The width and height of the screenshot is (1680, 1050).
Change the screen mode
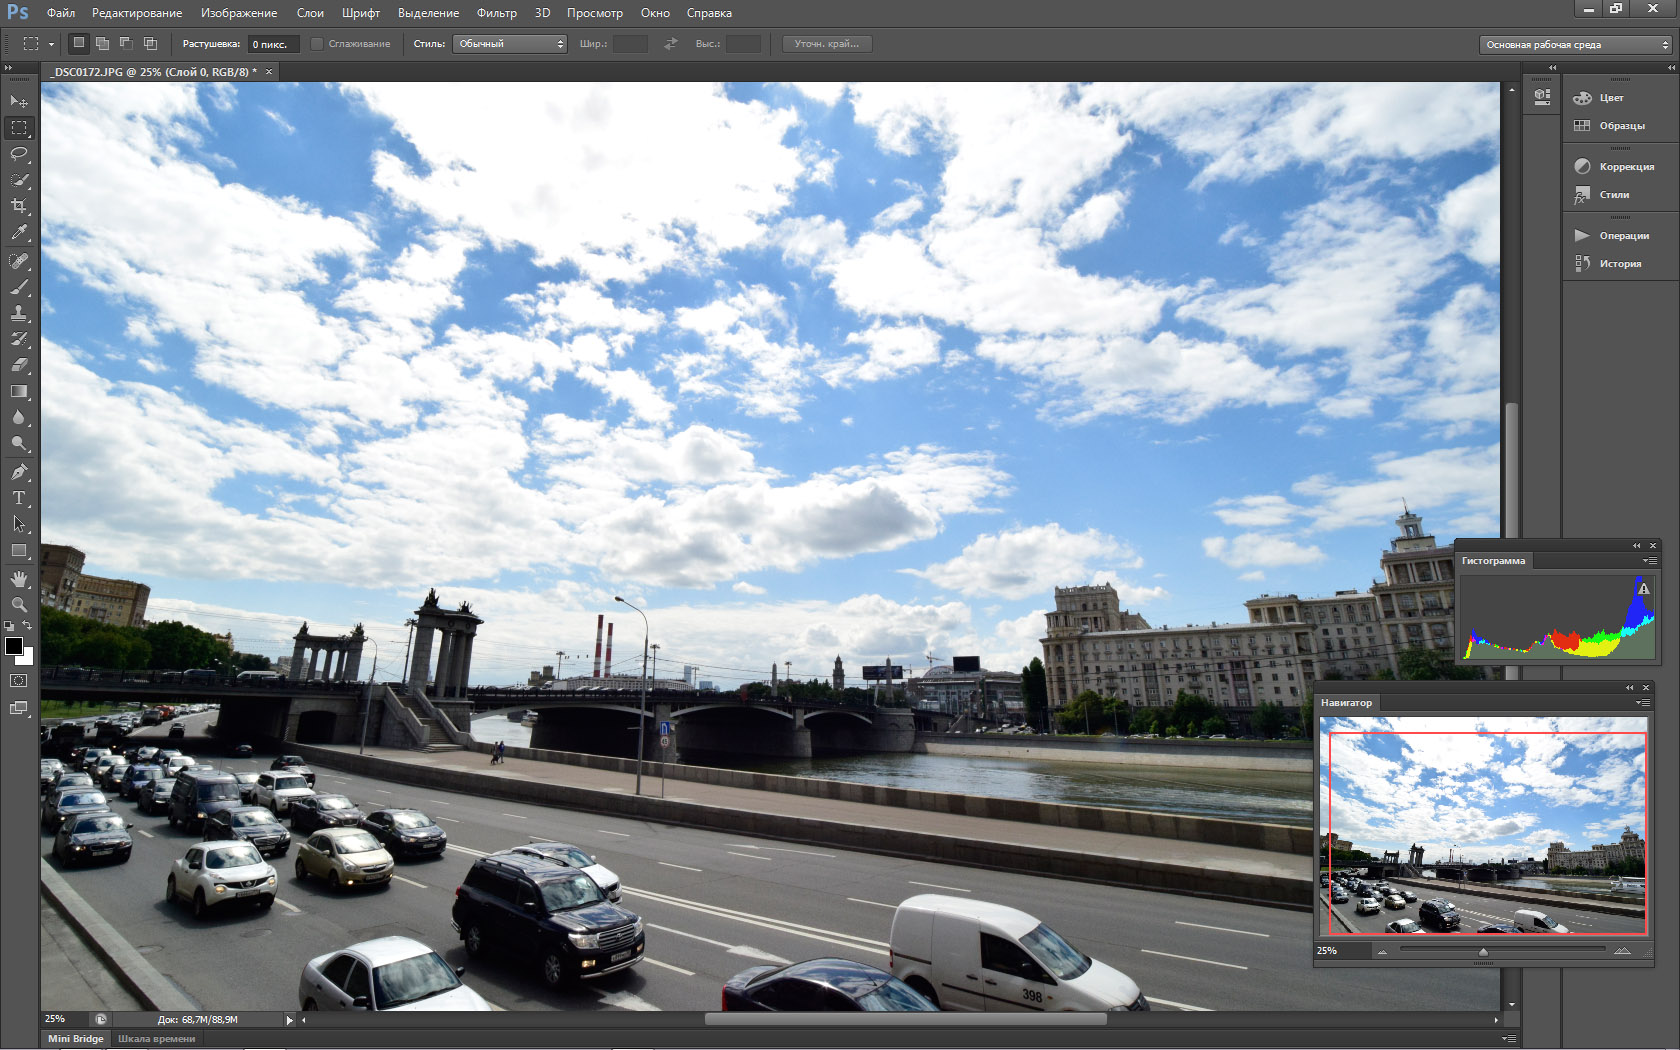coord(19,708)
